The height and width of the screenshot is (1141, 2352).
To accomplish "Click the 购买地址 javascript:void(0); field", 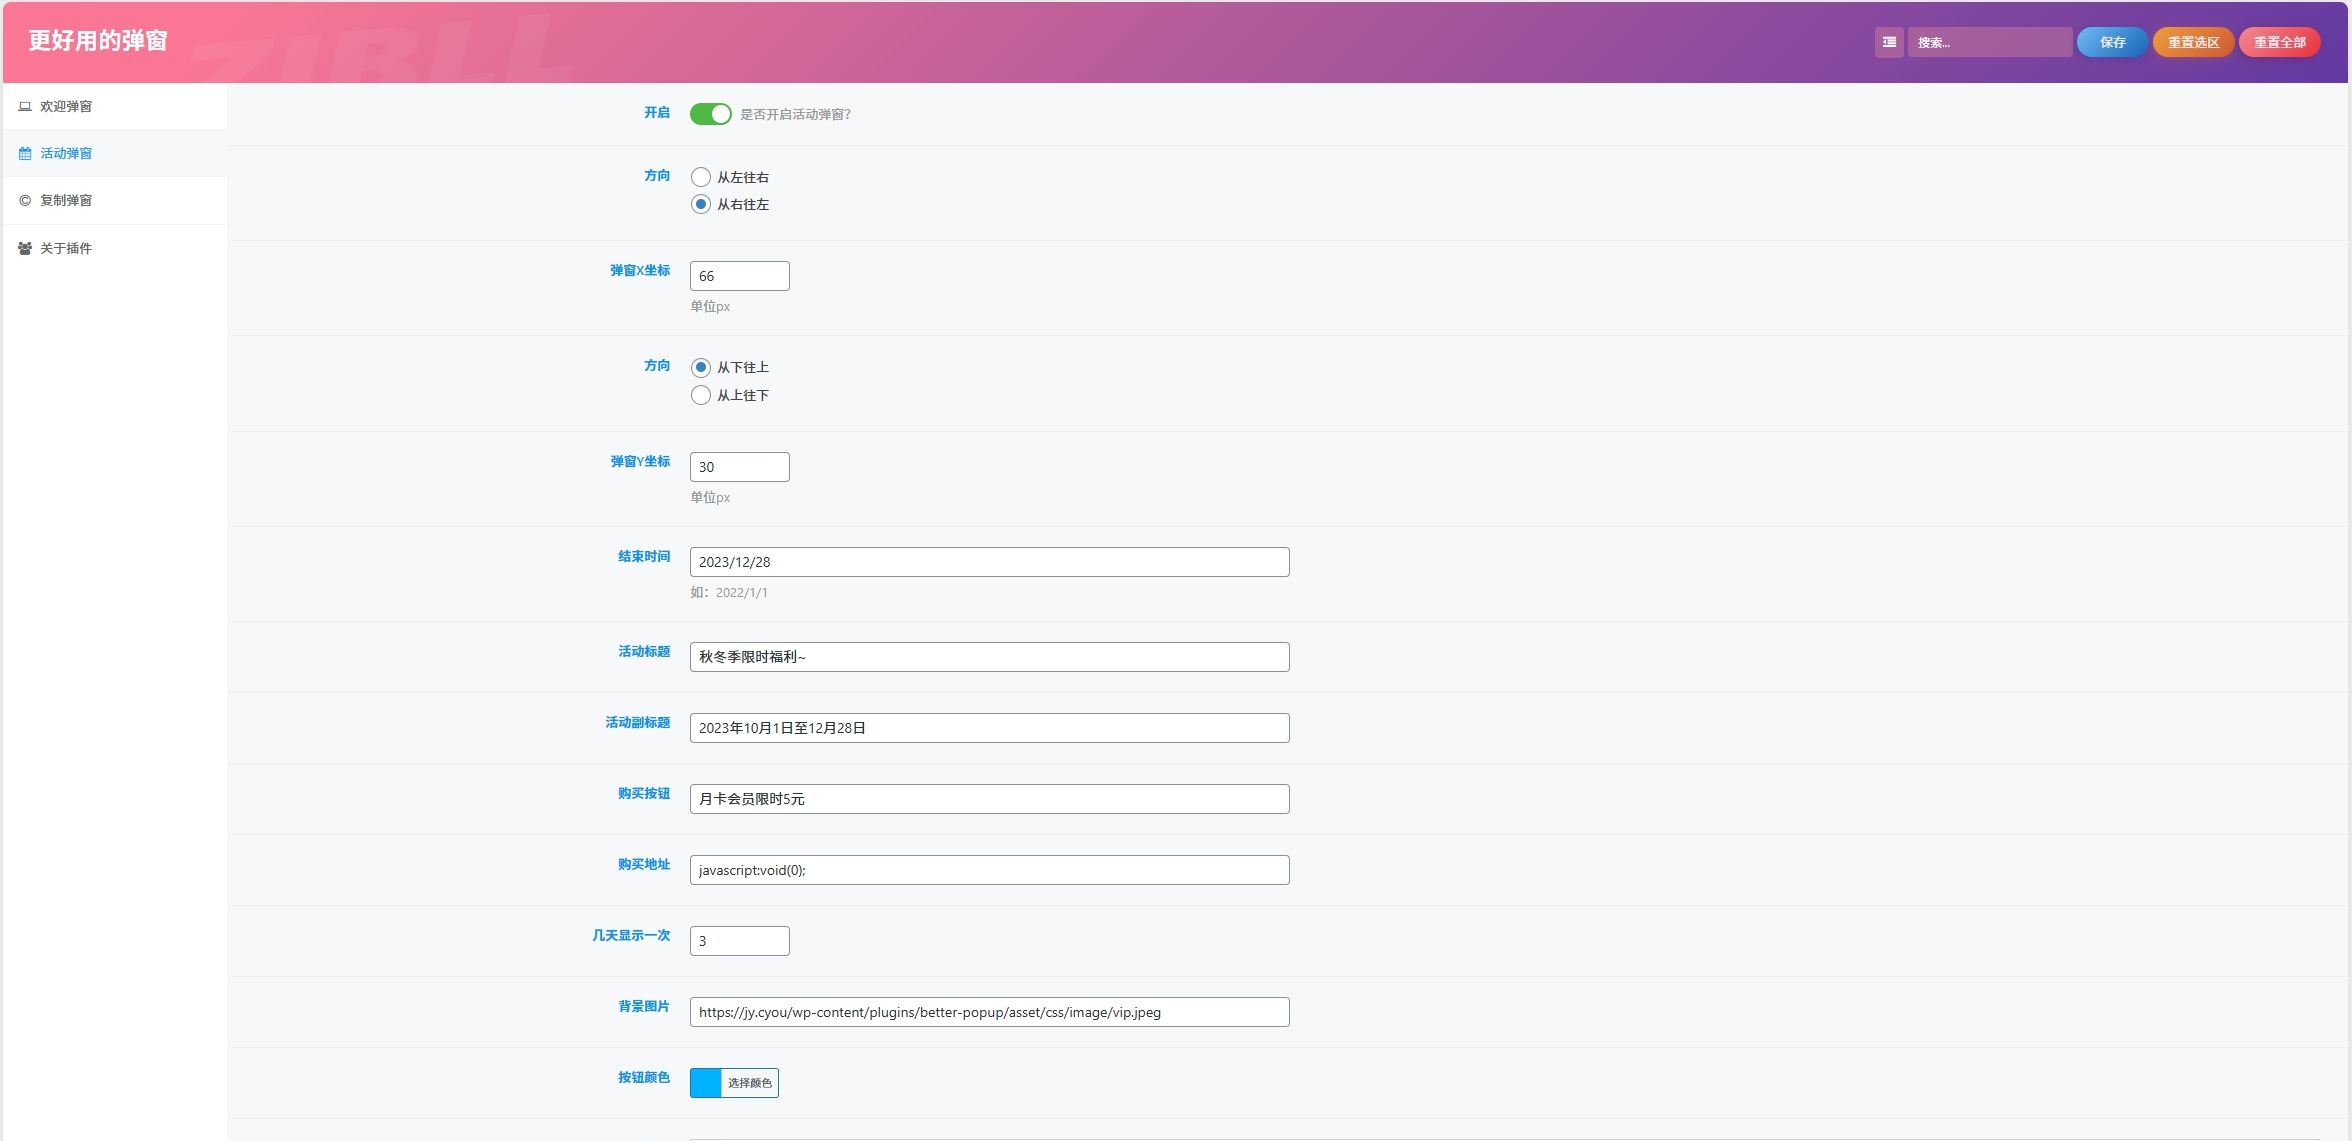I will [x=990, y=870].
